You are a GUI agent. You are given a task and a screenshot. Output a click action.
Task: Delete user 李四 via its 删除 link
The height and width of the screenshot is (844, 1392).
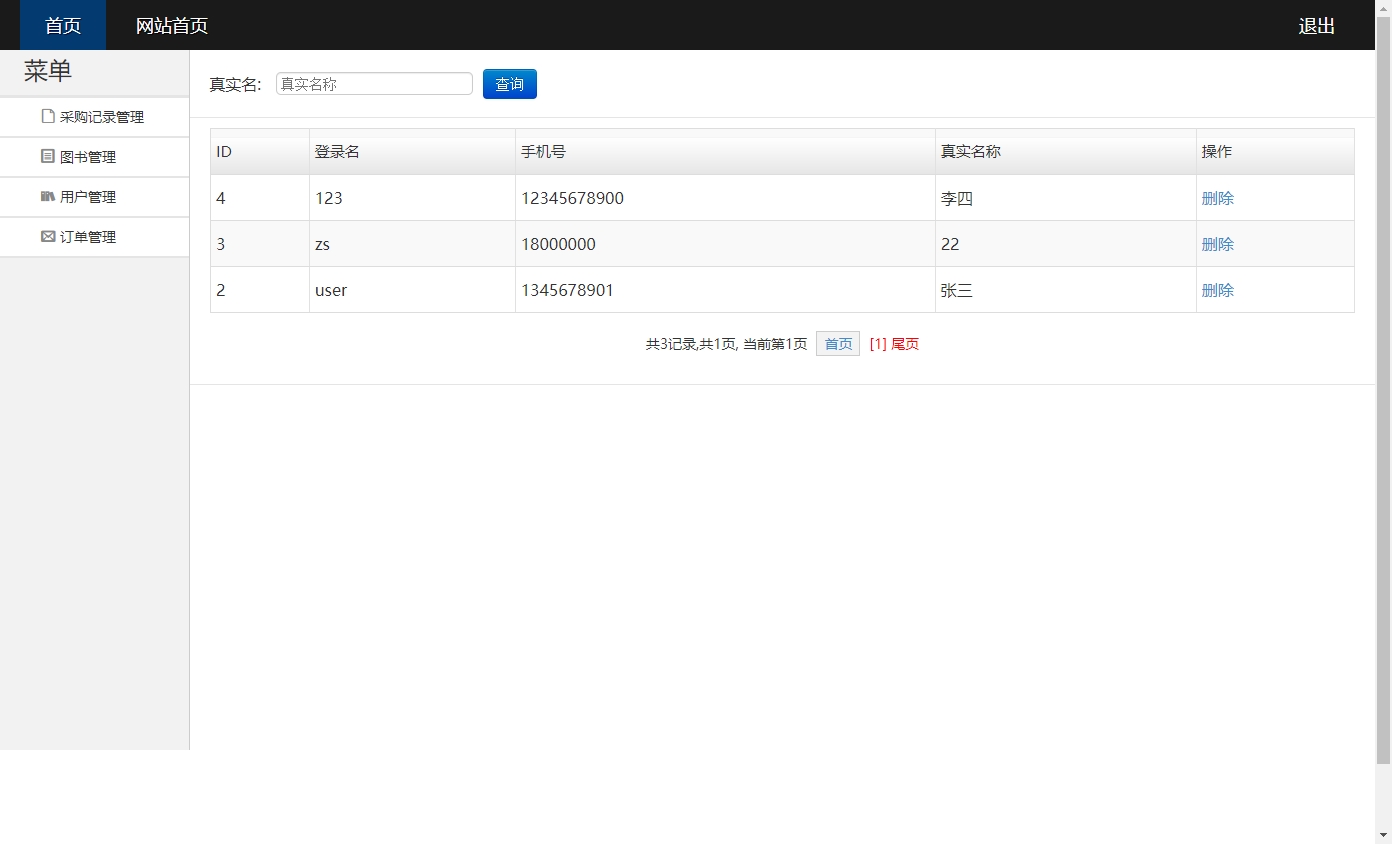click(1217, 198)
